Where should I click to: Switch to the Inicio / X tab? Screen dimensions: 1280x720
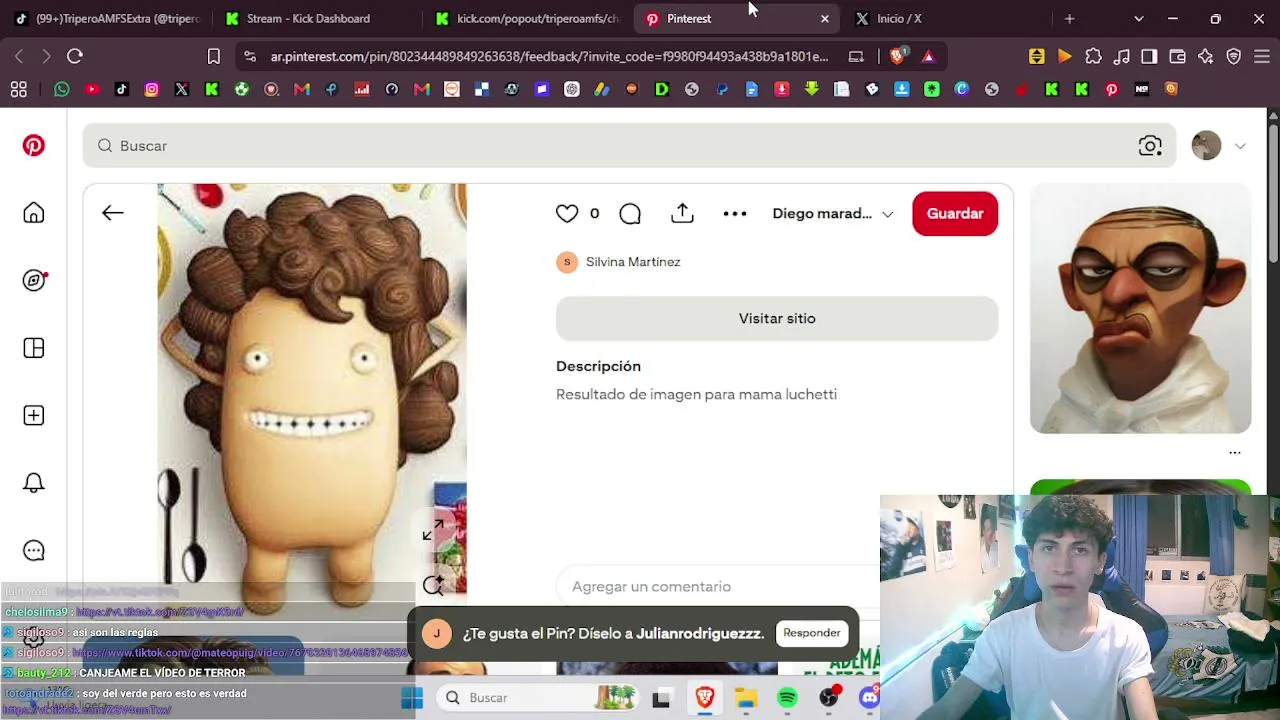tap(946, 19)
